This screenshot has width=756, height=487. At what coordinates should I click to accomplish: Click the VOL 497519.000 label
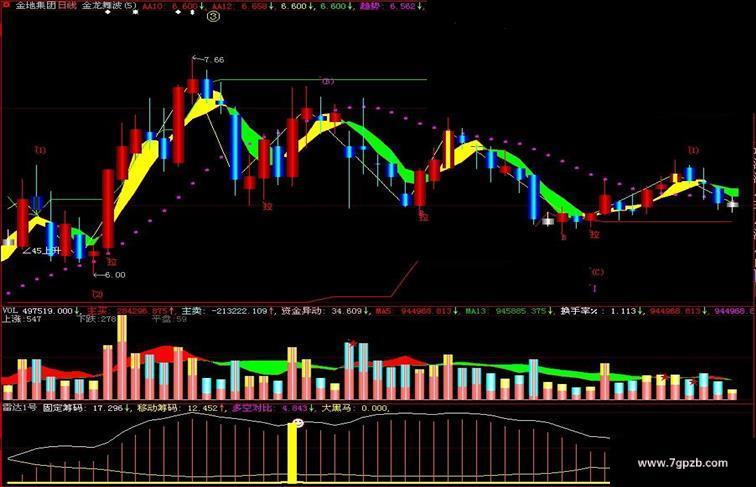(x=41, y=311)
